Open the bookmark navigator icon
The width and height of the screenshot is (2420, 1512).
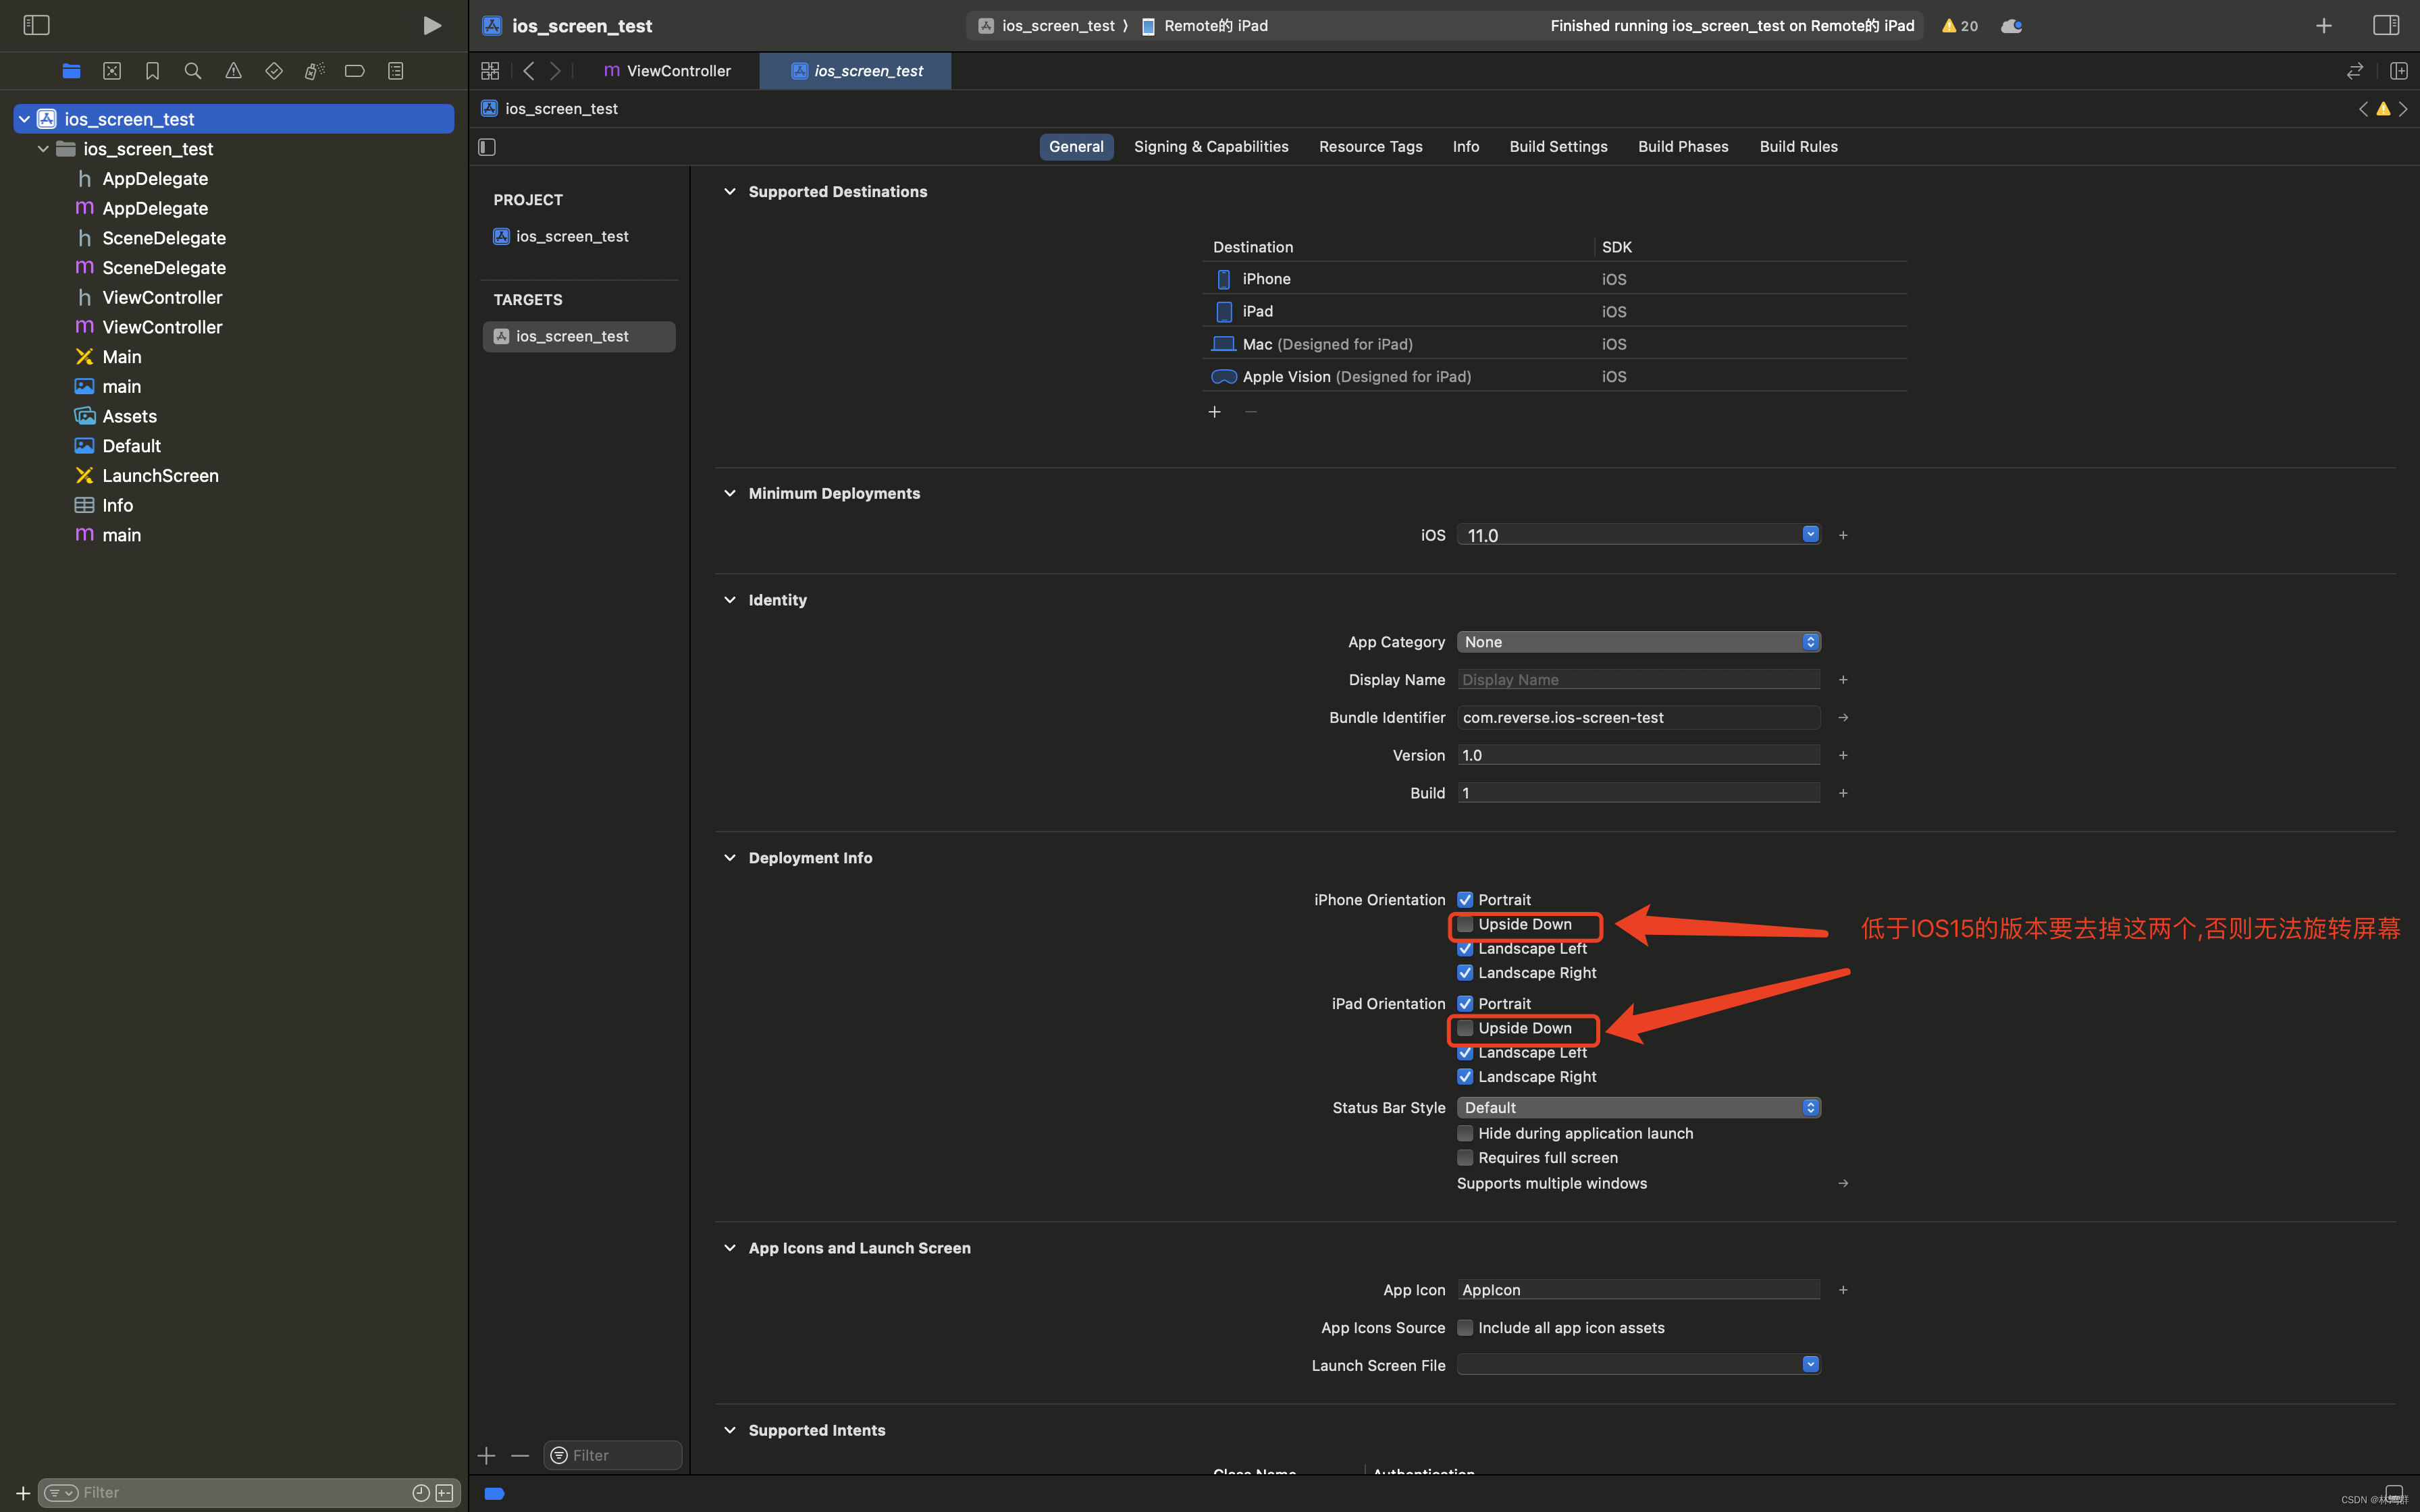pyautogui.click(x=152, y=71)
